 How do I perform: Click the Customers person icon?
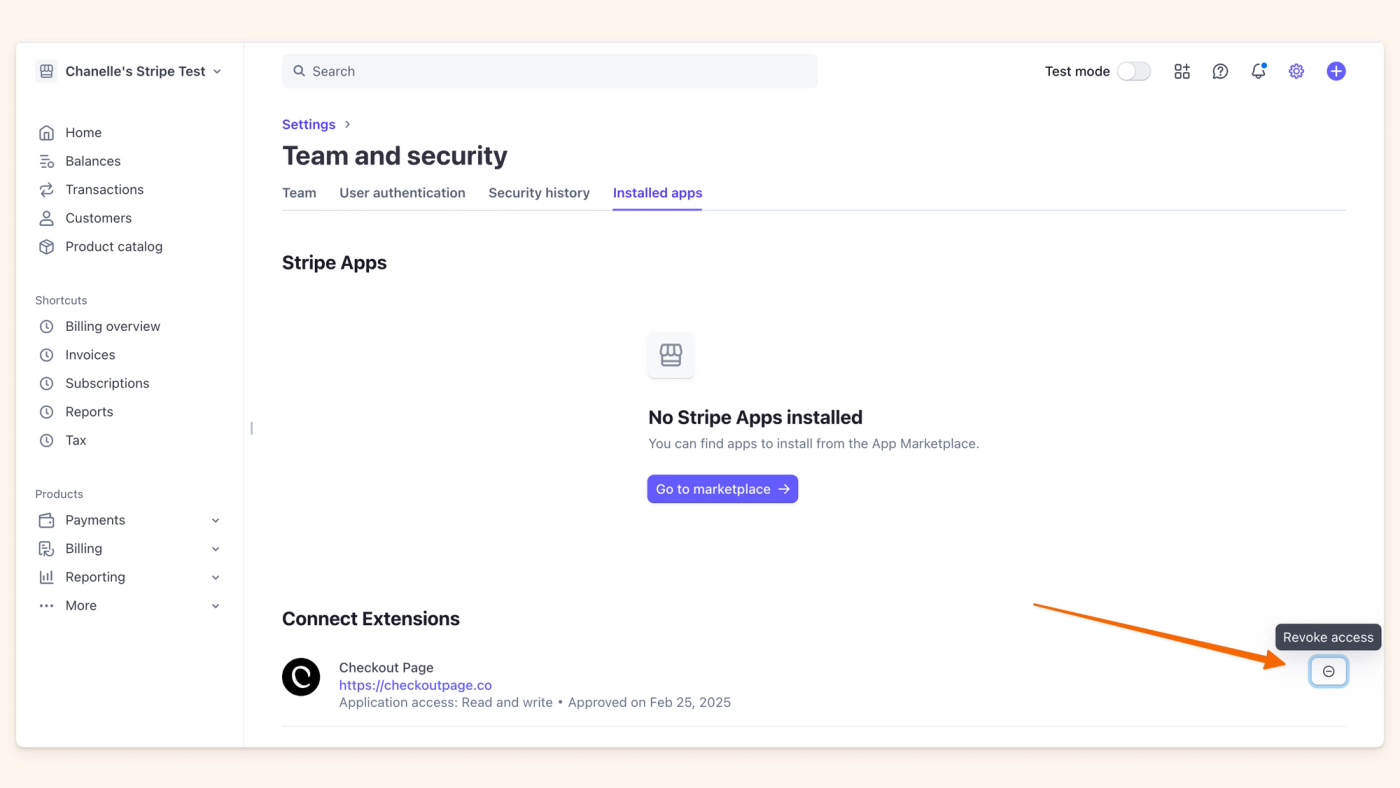(46, 218)
